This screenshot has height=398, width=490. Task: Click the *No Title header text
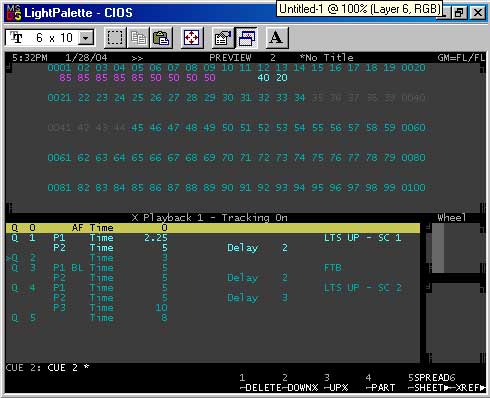pos(326,58)
